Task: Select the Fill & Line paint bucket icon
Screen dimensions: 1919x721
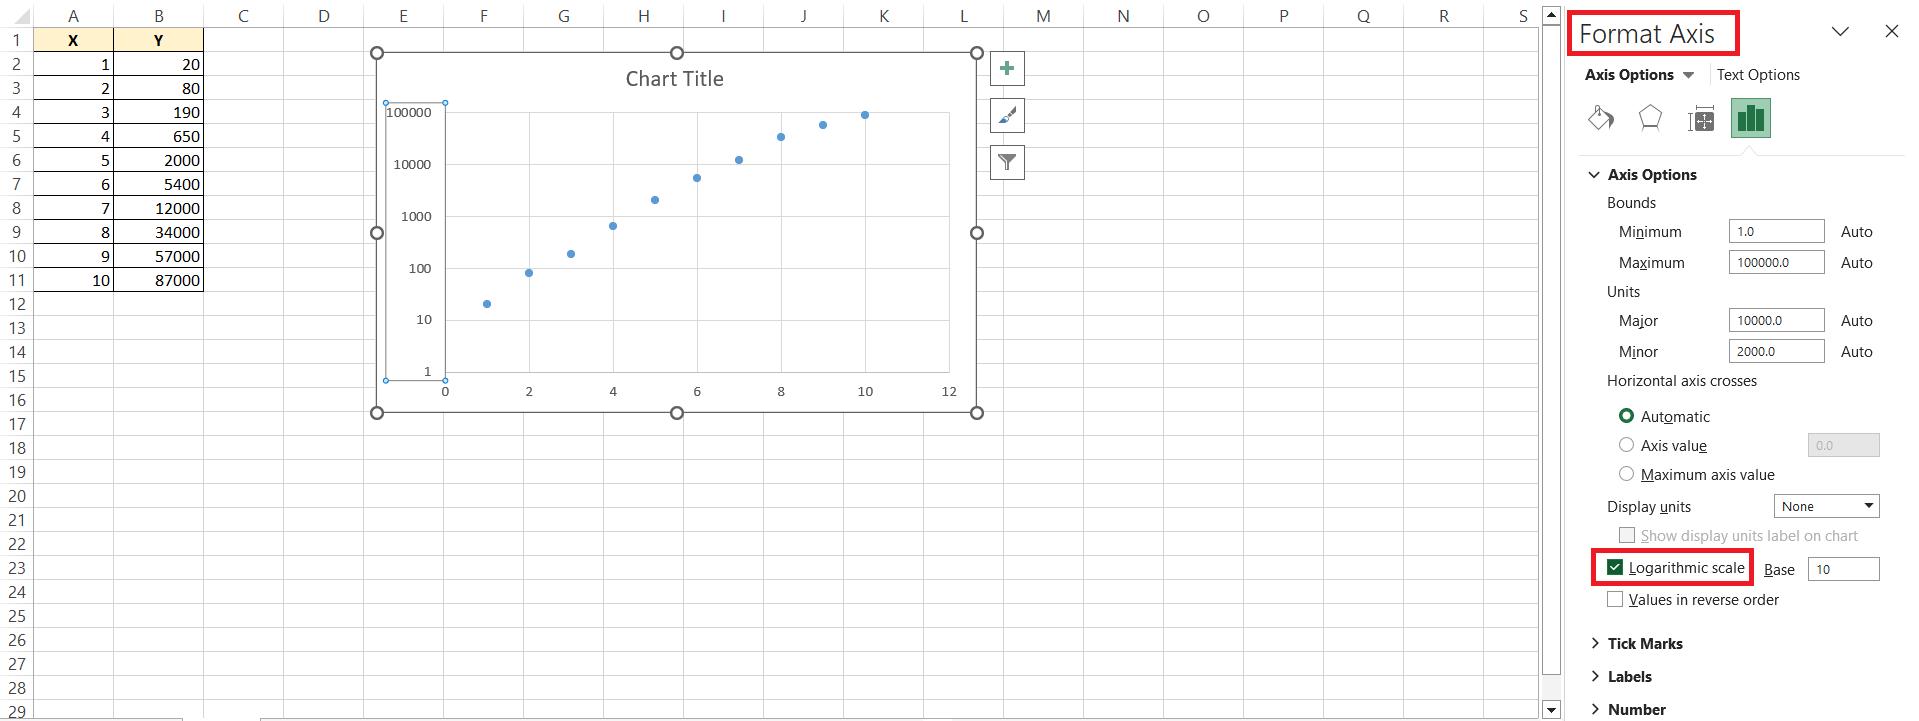Action: click(x=1601, y=118)
